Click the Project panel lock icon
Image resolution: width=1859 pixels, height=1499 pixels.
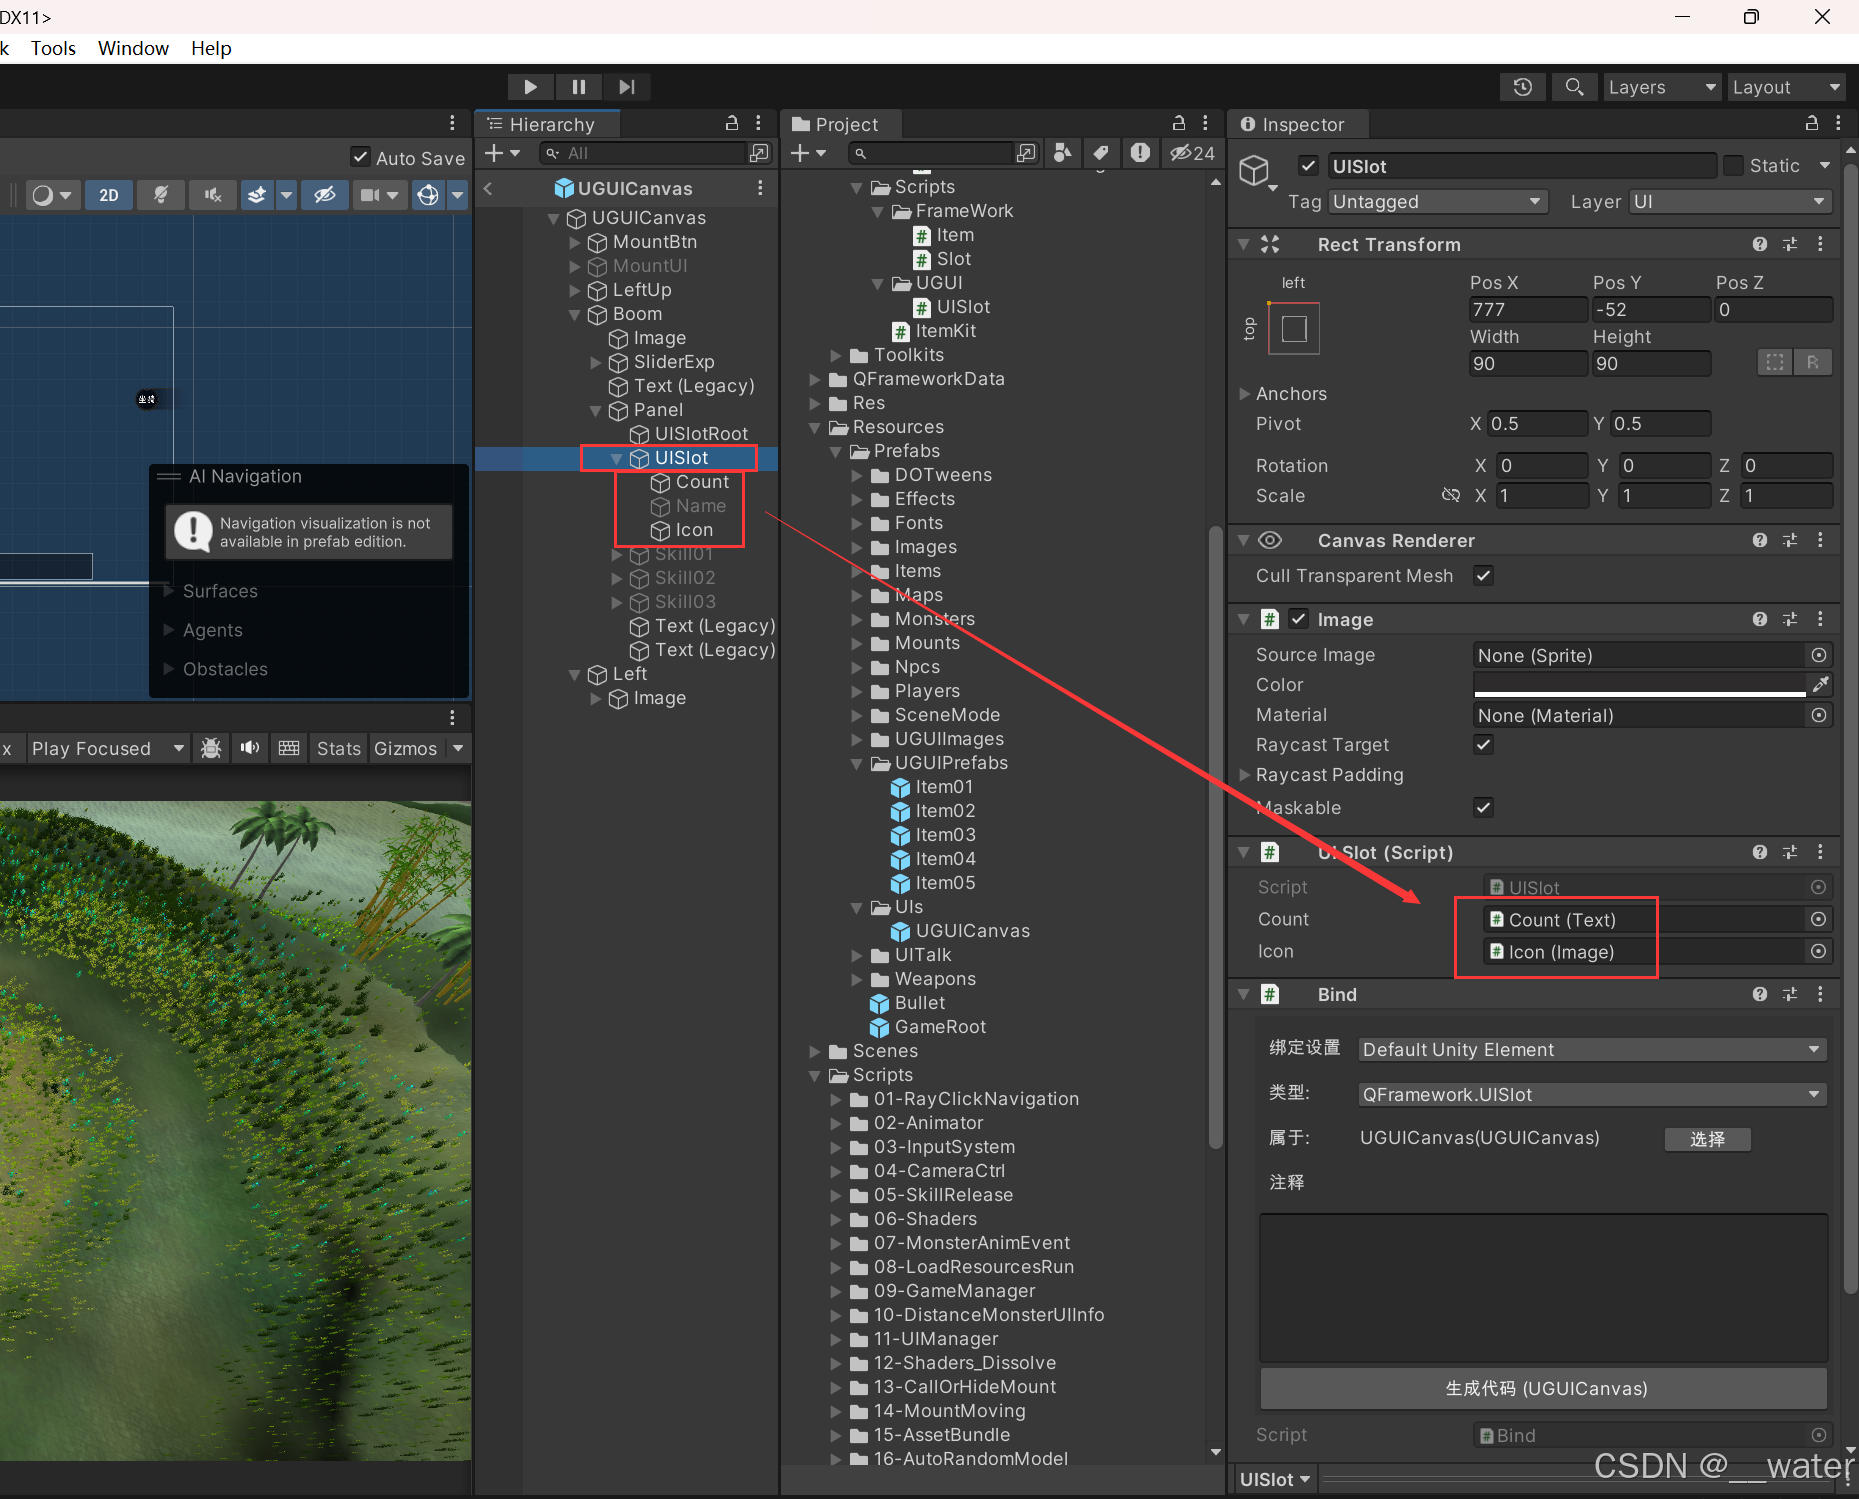(x=1179, y=123)
